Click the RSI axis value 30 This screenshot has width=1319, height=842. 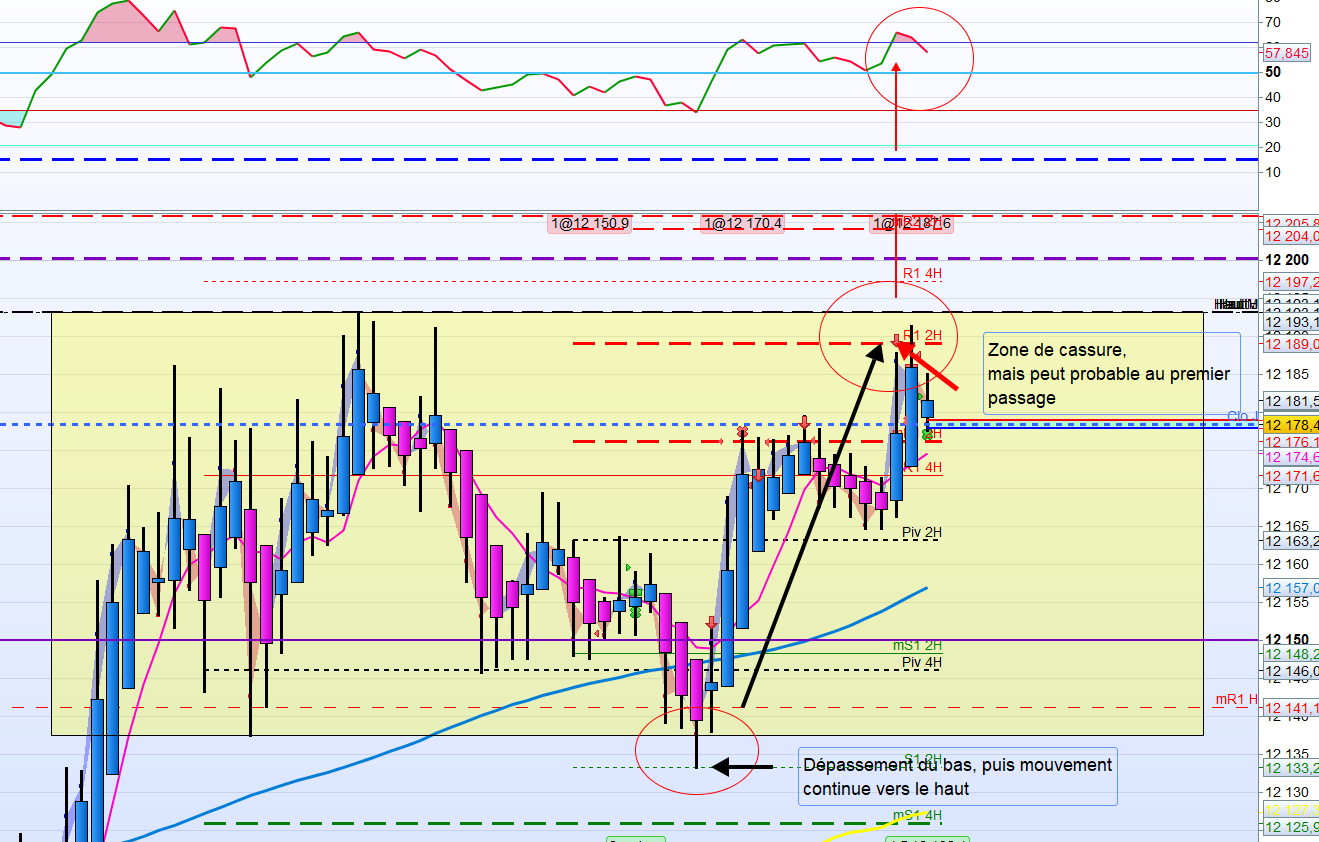[x=1273, y=122]
